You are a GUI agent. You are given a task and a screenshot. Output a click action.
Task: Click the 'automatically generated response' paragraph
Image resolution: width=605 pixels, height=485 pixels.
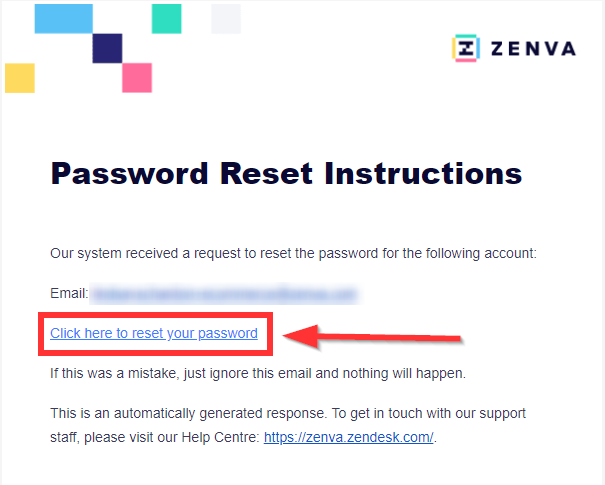click(288, 425)
